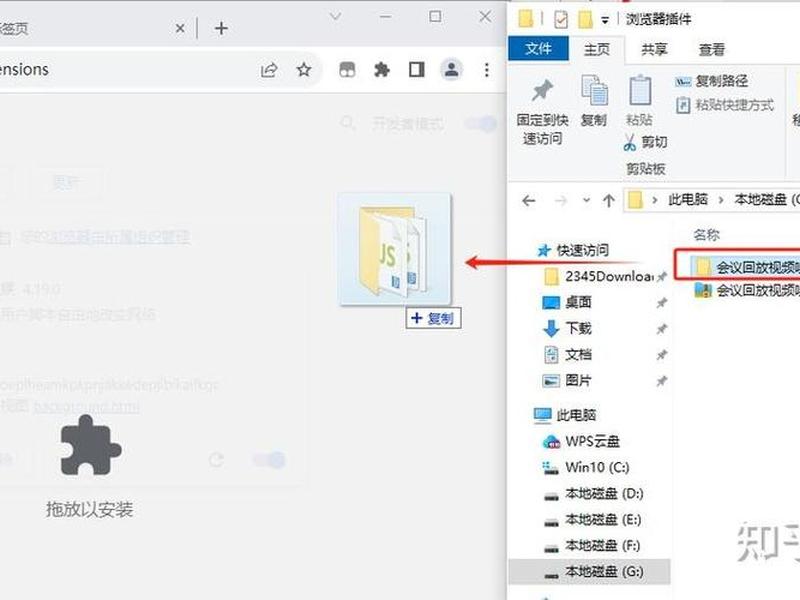
Task: Open the Chrome three-dot menu
Action: [x=487, y=70]
